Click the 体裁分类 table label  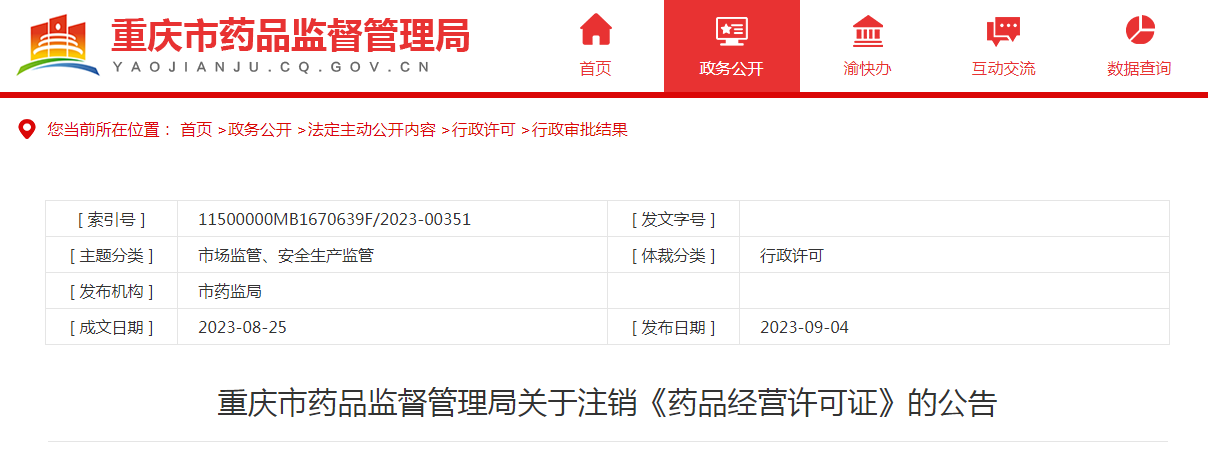pos(673,255)
